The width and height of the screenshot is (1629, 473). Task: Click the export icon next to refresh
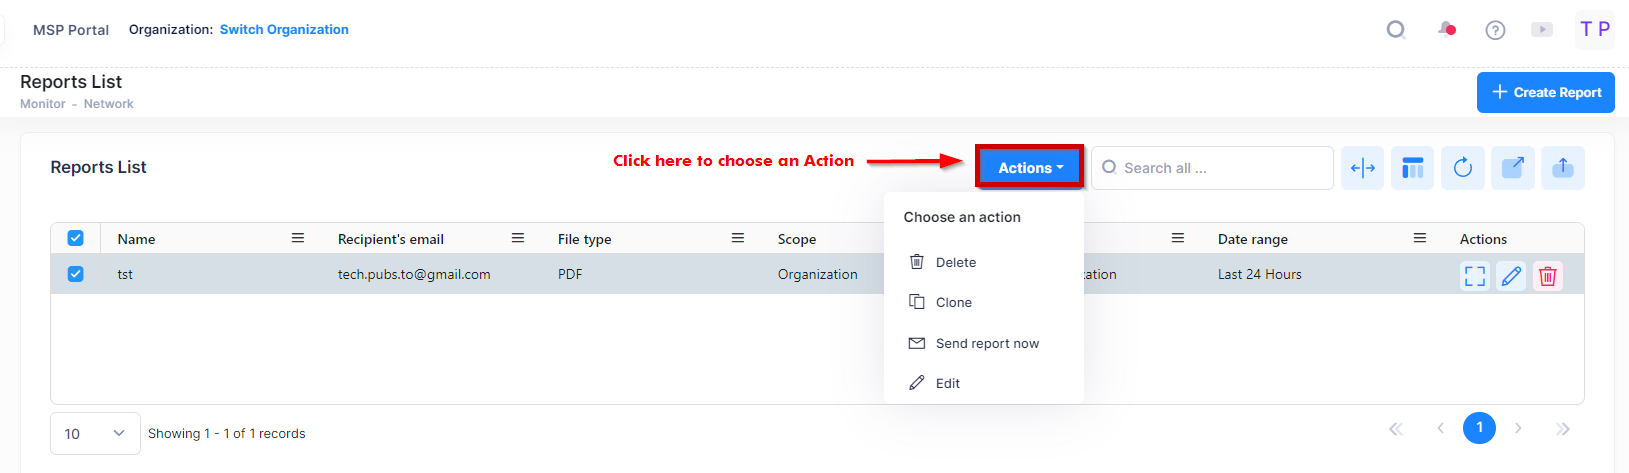pos(1513,168)
